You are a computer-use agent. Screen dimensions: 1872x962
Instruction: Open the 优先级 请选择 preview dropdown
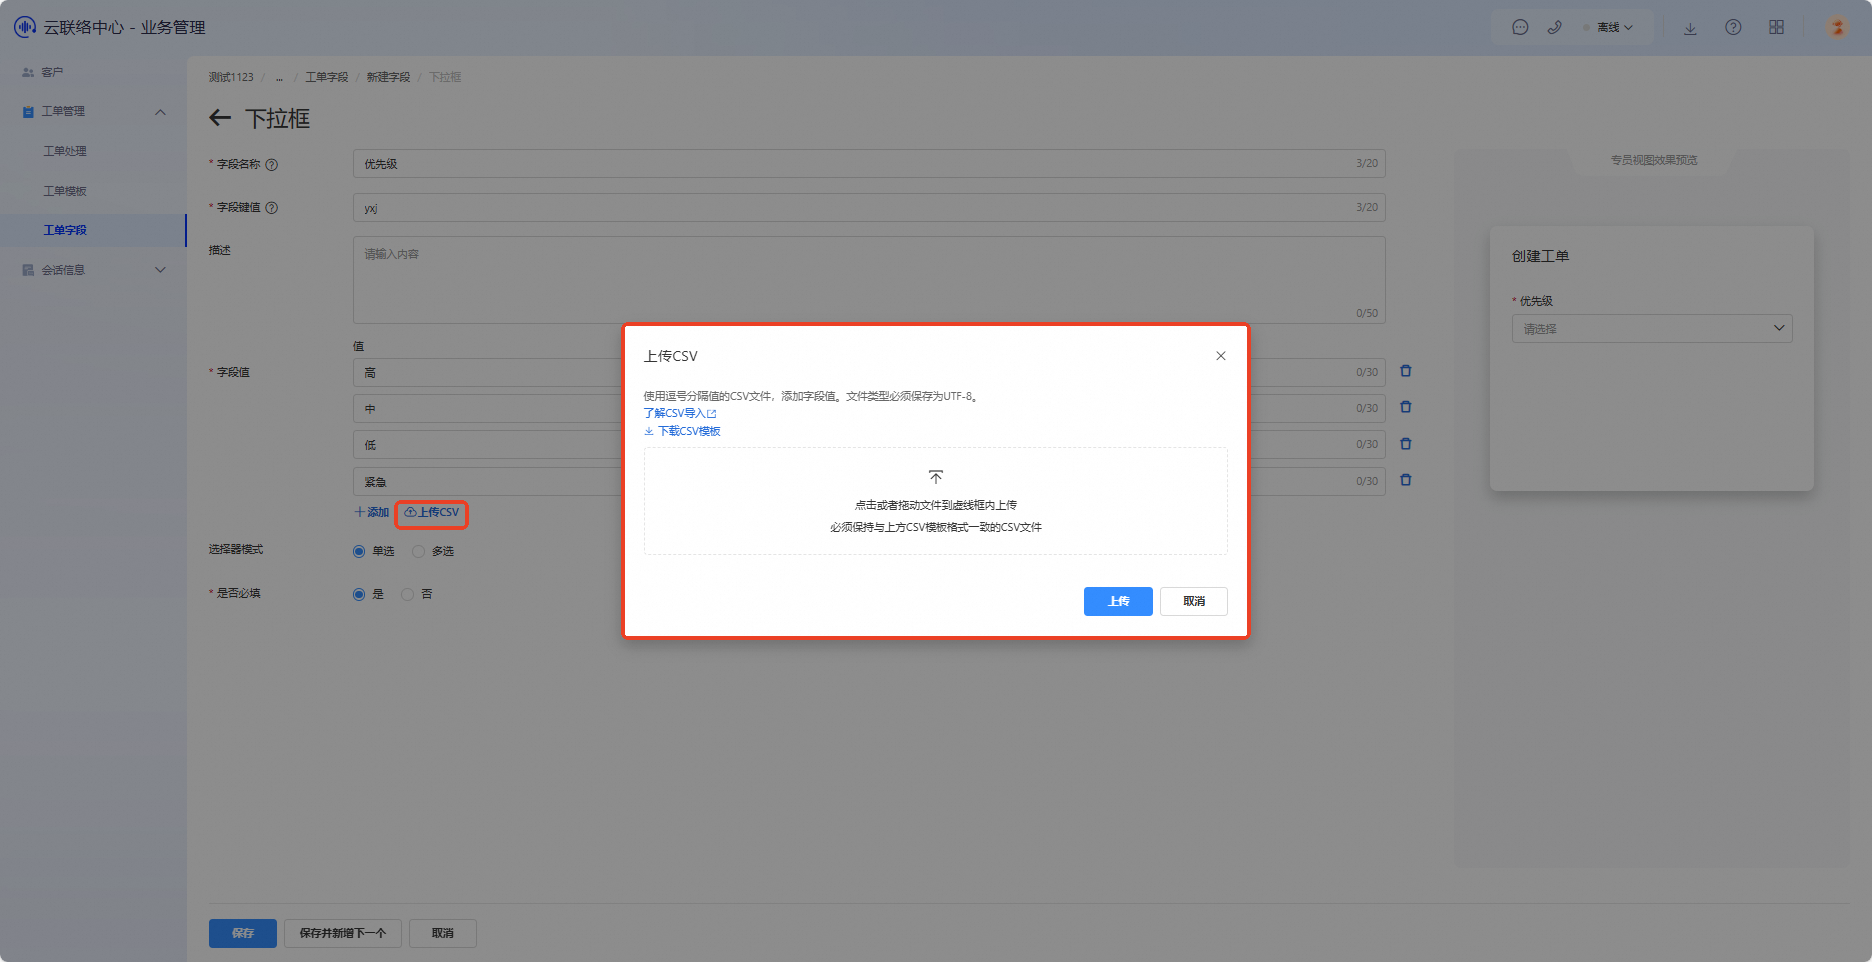[1652, 328]
